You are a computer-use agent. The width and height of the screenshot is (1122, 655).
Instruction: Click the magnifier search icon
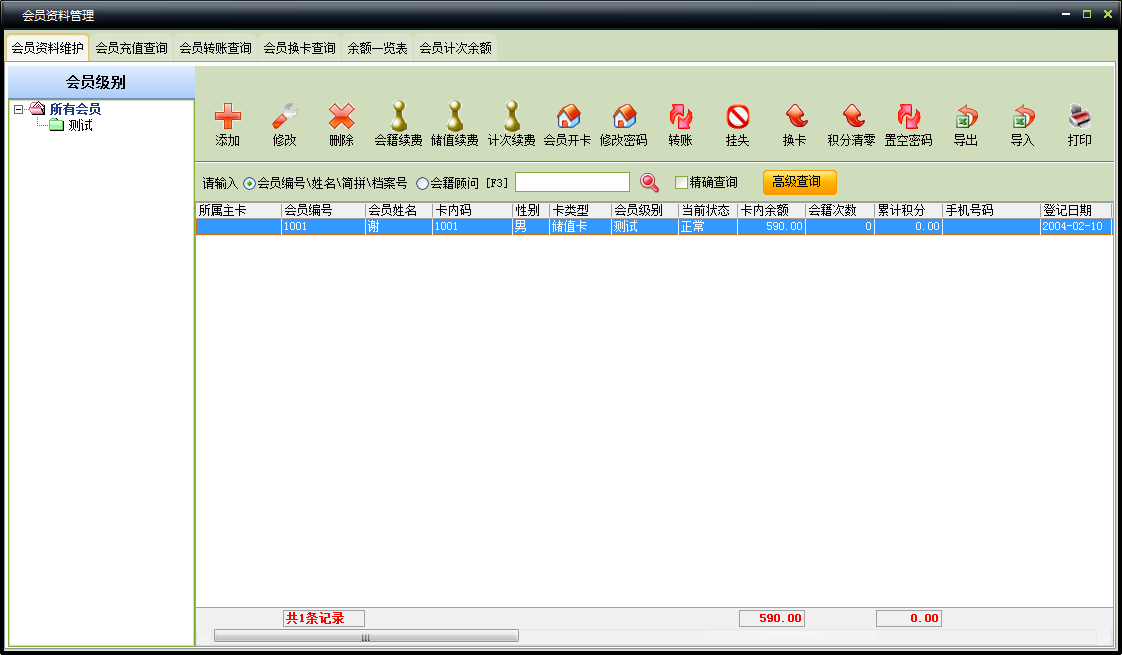(x=649, y=183)
